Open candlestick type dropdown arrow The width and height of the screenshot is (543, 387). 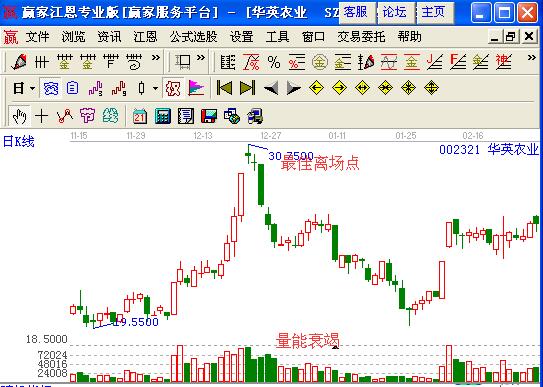[x=155, y=89]
